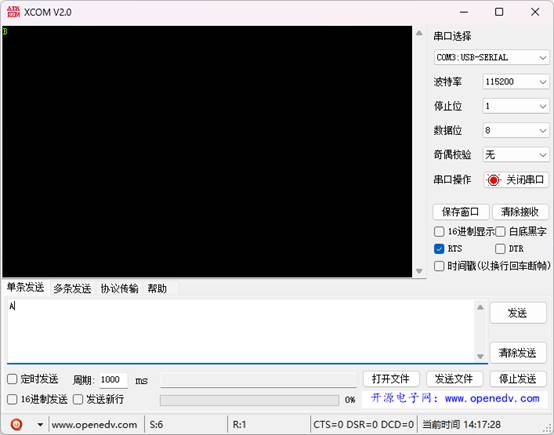Click the 清除发送 button
This screenshot has height=435, width=554.
coord(518,353)
